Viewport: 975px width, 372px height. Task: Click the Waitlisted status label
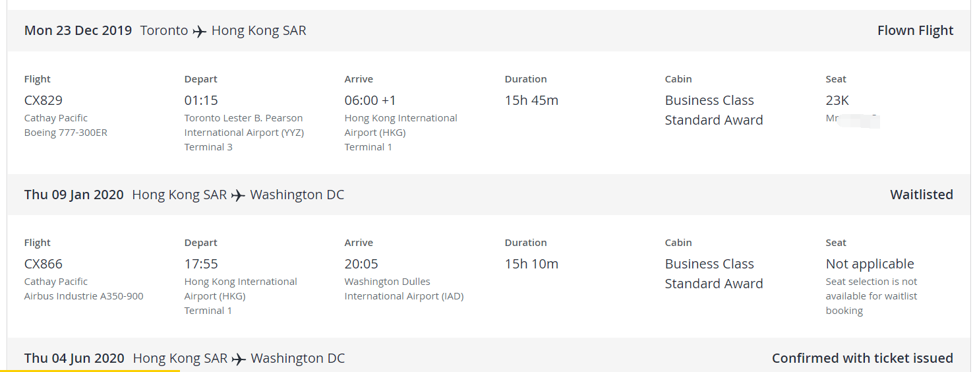922,195
